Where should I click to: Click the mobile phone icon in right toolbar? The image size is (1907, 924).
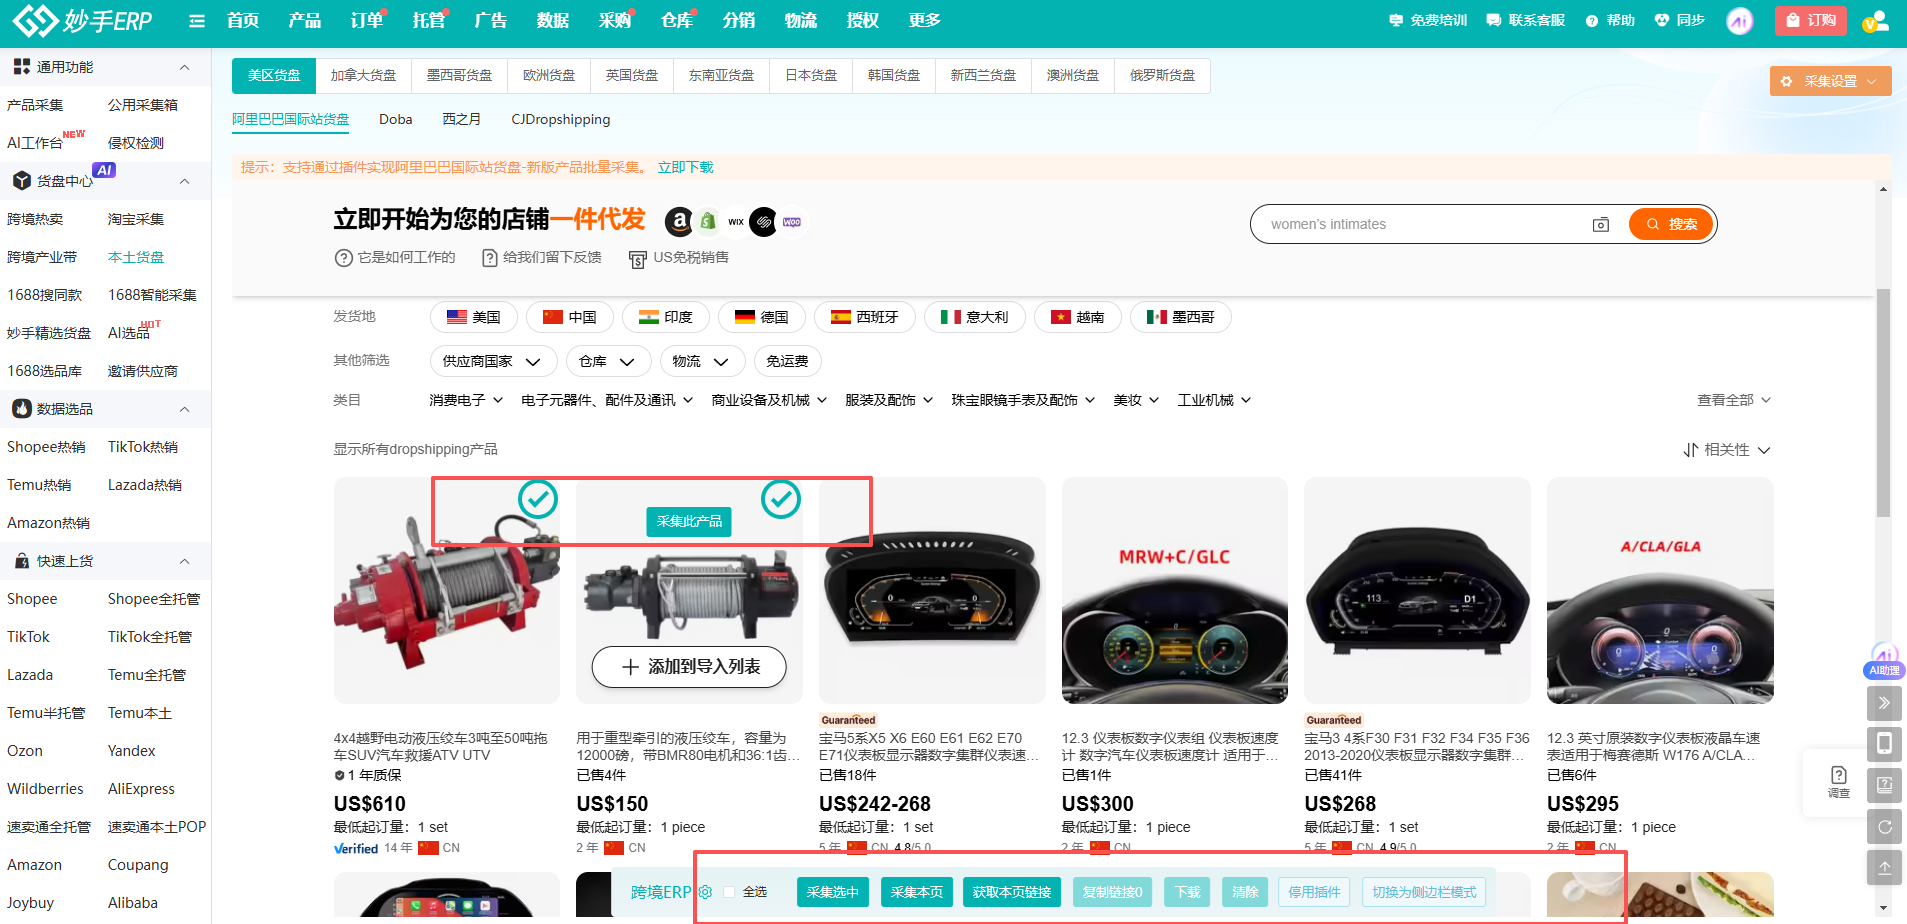point(1884,744)
